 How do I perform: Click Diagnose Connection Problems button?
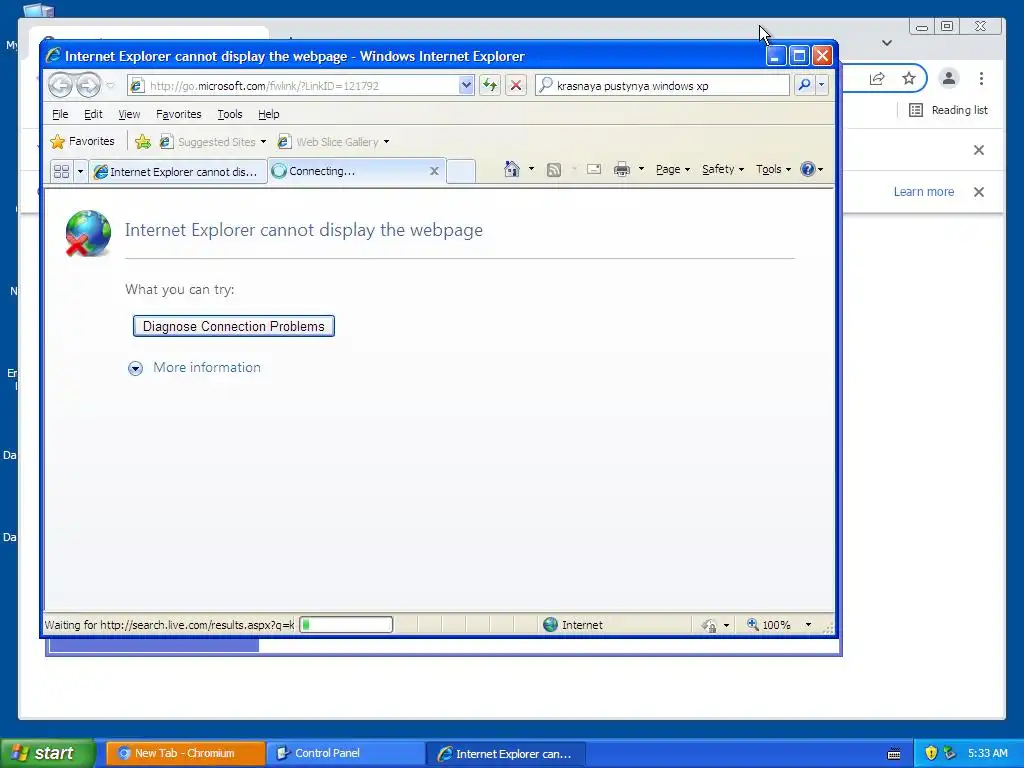tap(234, 326)
